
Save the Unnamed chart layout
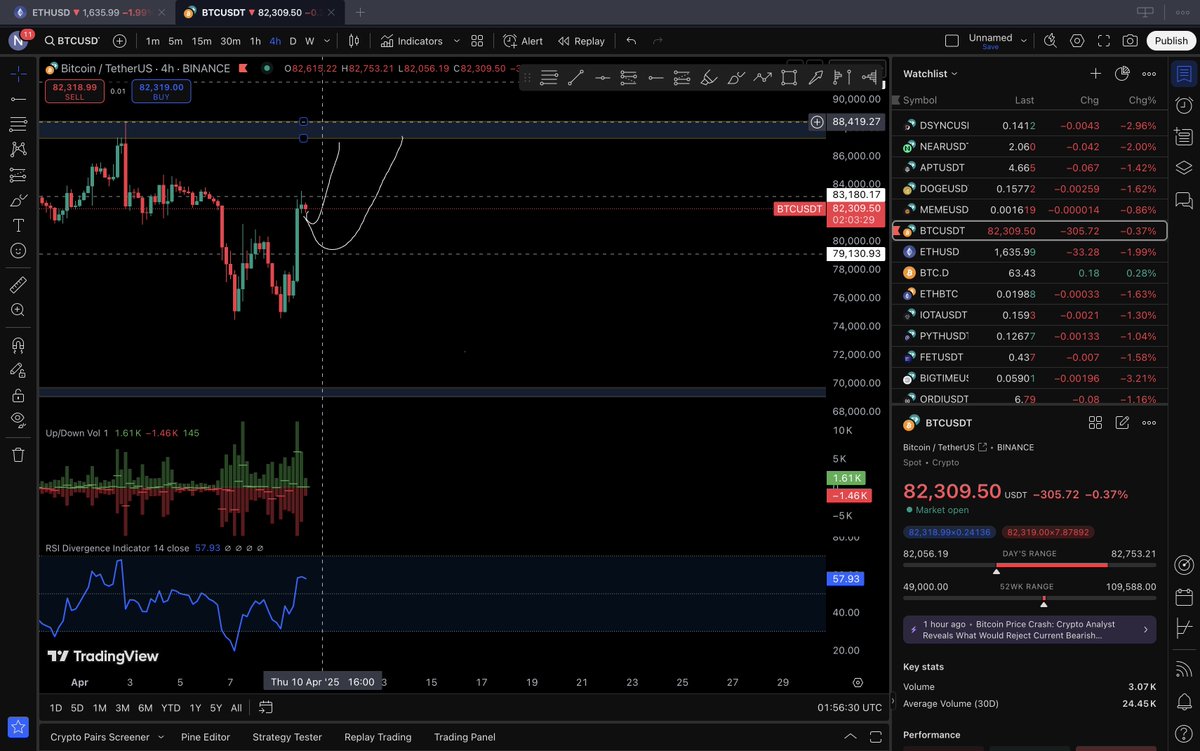[x=990, y=47]
